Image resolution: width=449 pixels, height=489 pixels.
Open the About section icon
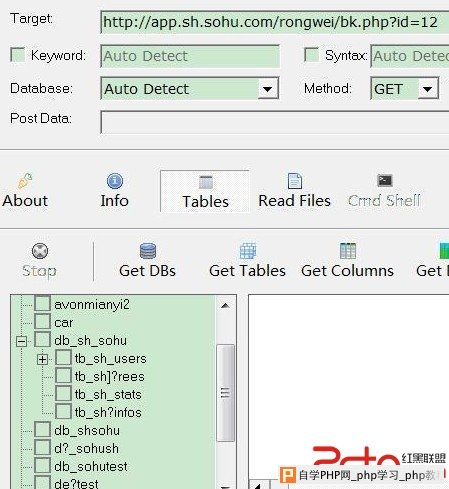click(x=25, y=181)
